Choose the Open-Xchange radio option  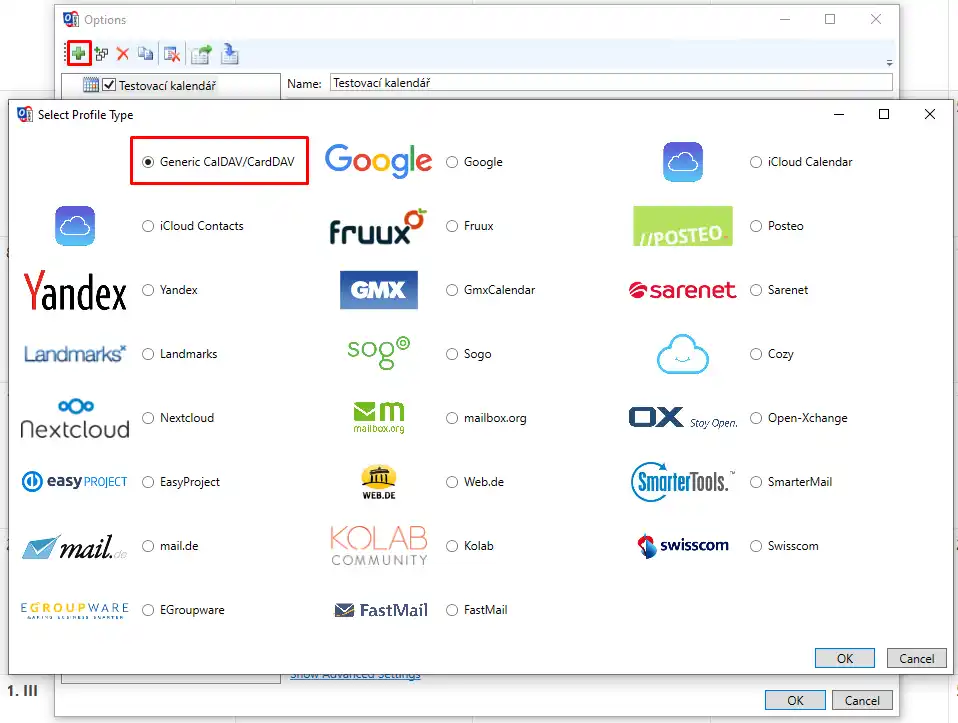pyautogui.click(x=756, y=418)
